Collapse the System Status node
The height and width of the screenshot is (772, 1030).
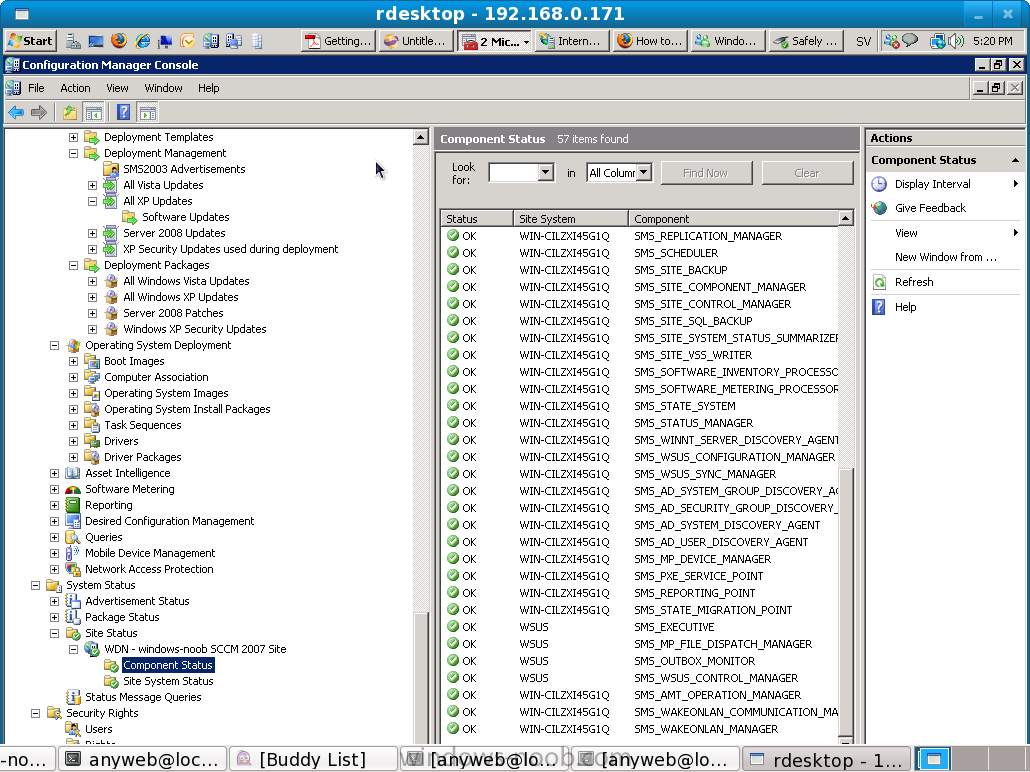[35, 585]
